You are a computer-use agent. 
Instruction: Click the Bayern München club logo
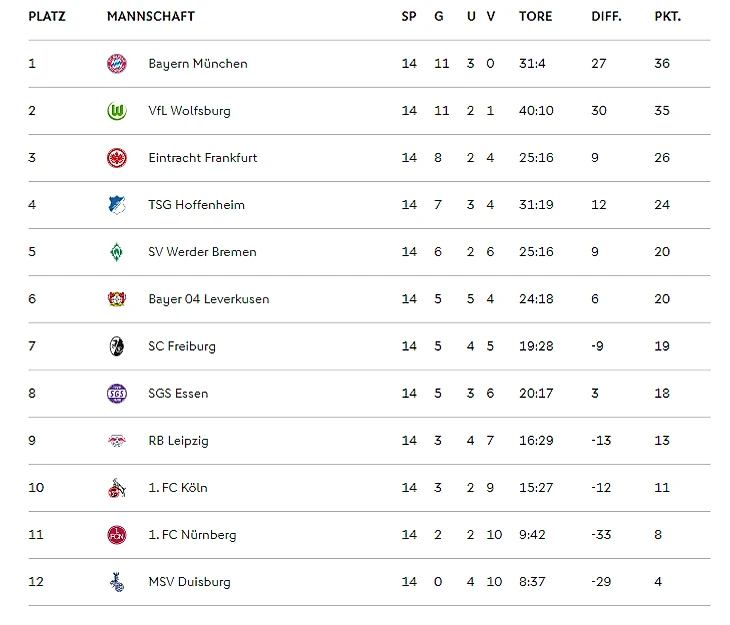[117, 64]
